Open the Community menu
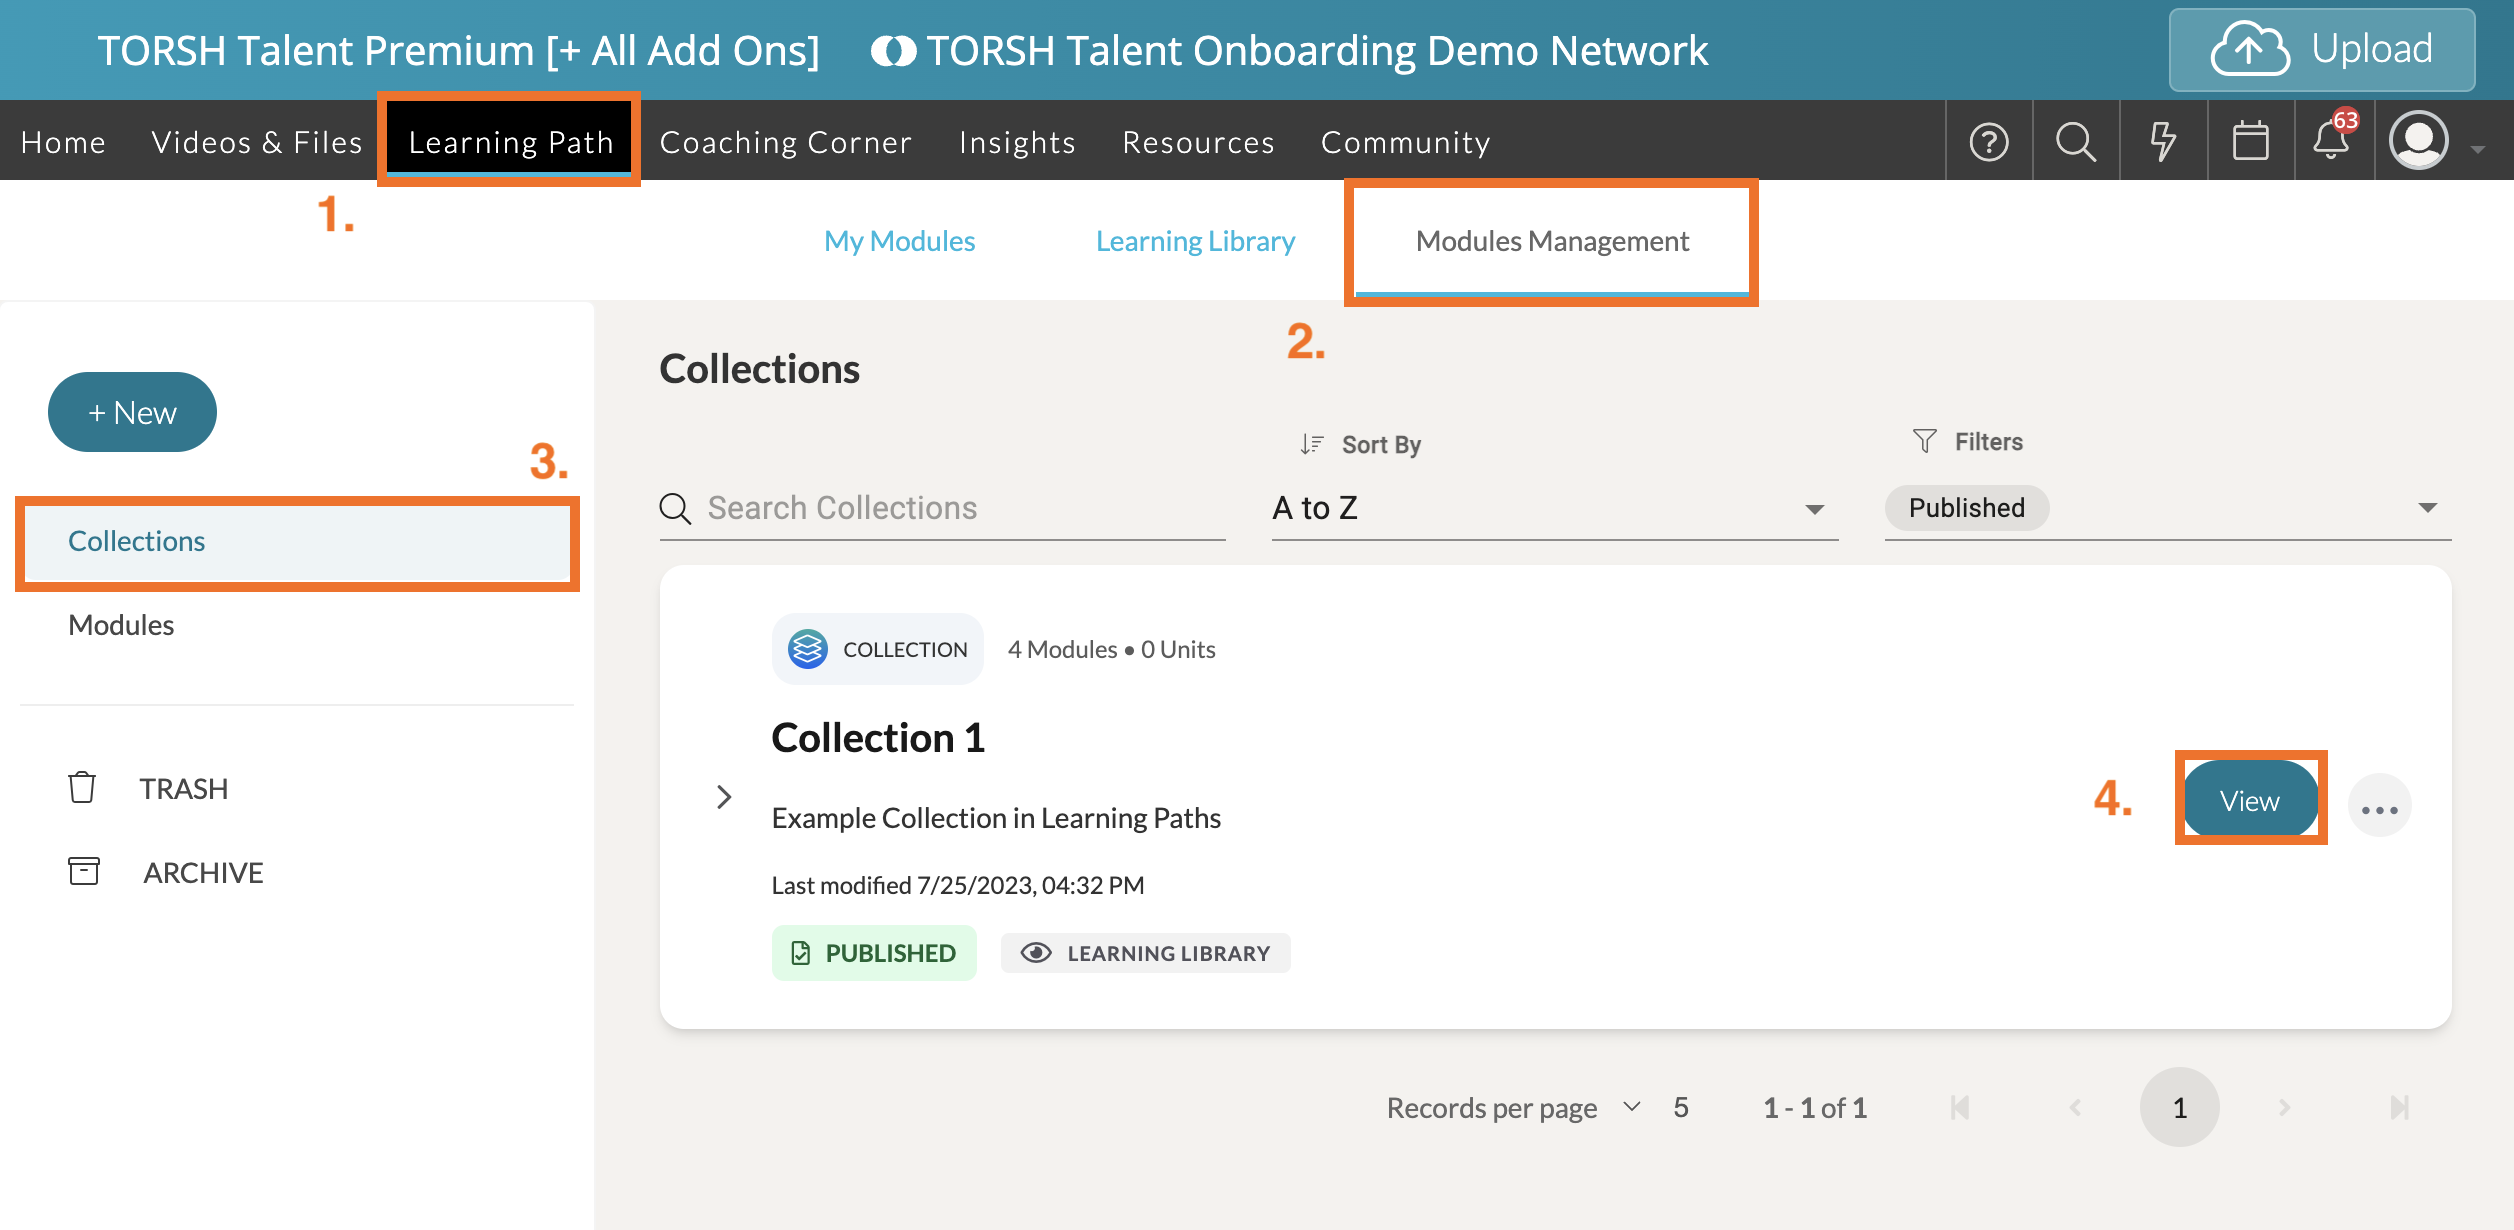Screen dimensions: 2514x1230 (x=1406, y=142)
